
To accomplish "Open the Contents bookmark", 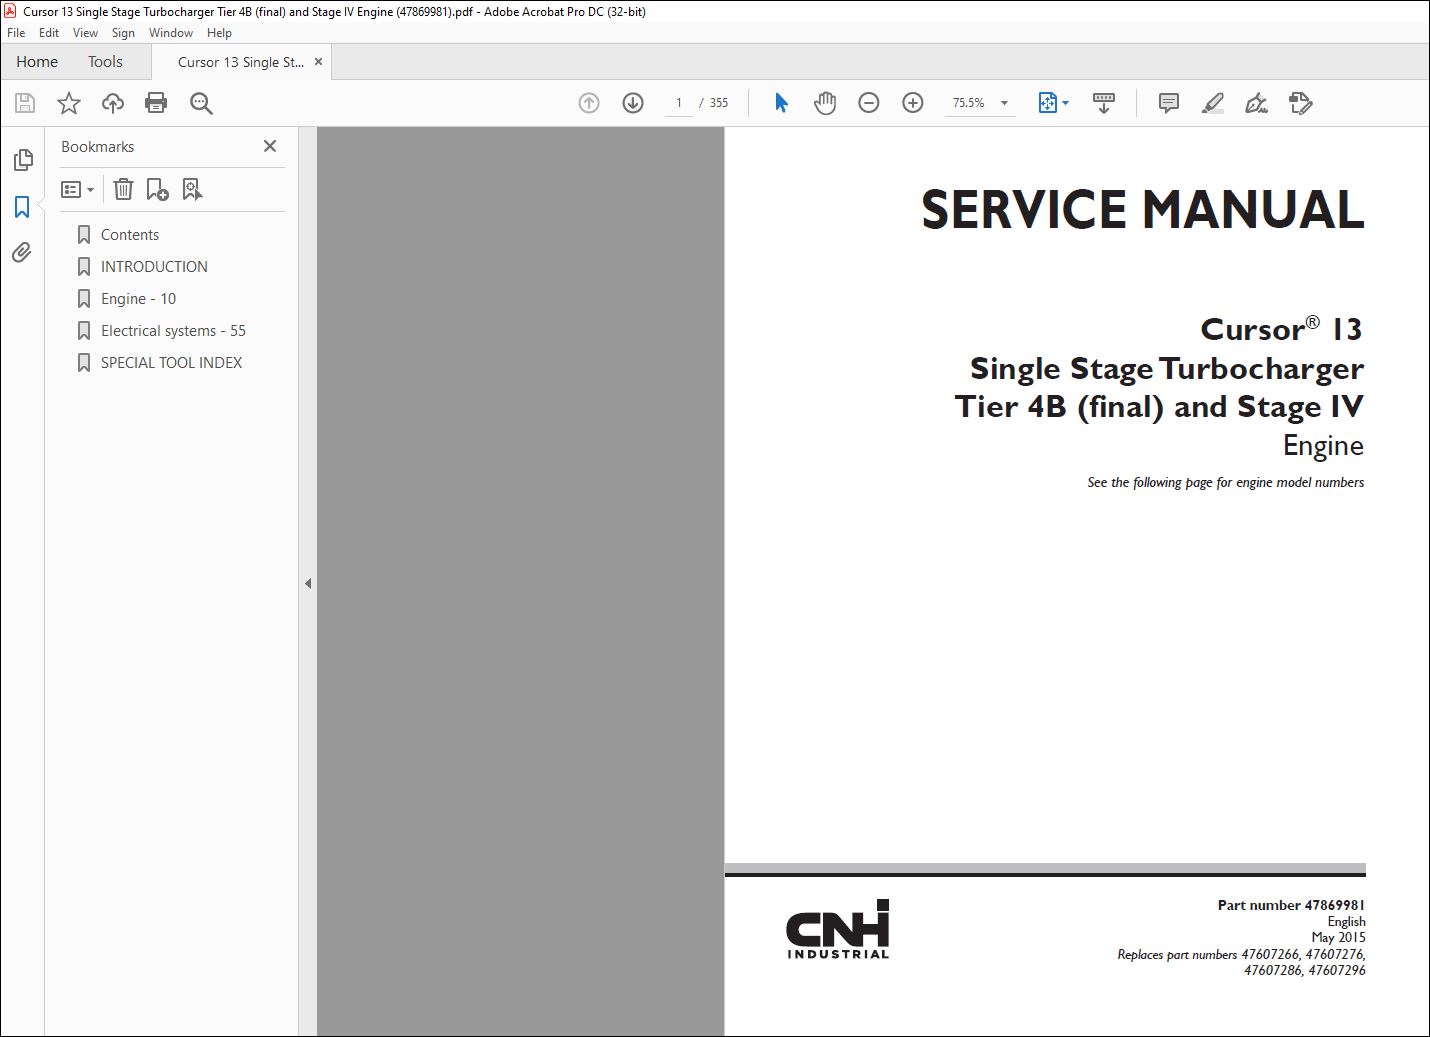I will 130,235.
